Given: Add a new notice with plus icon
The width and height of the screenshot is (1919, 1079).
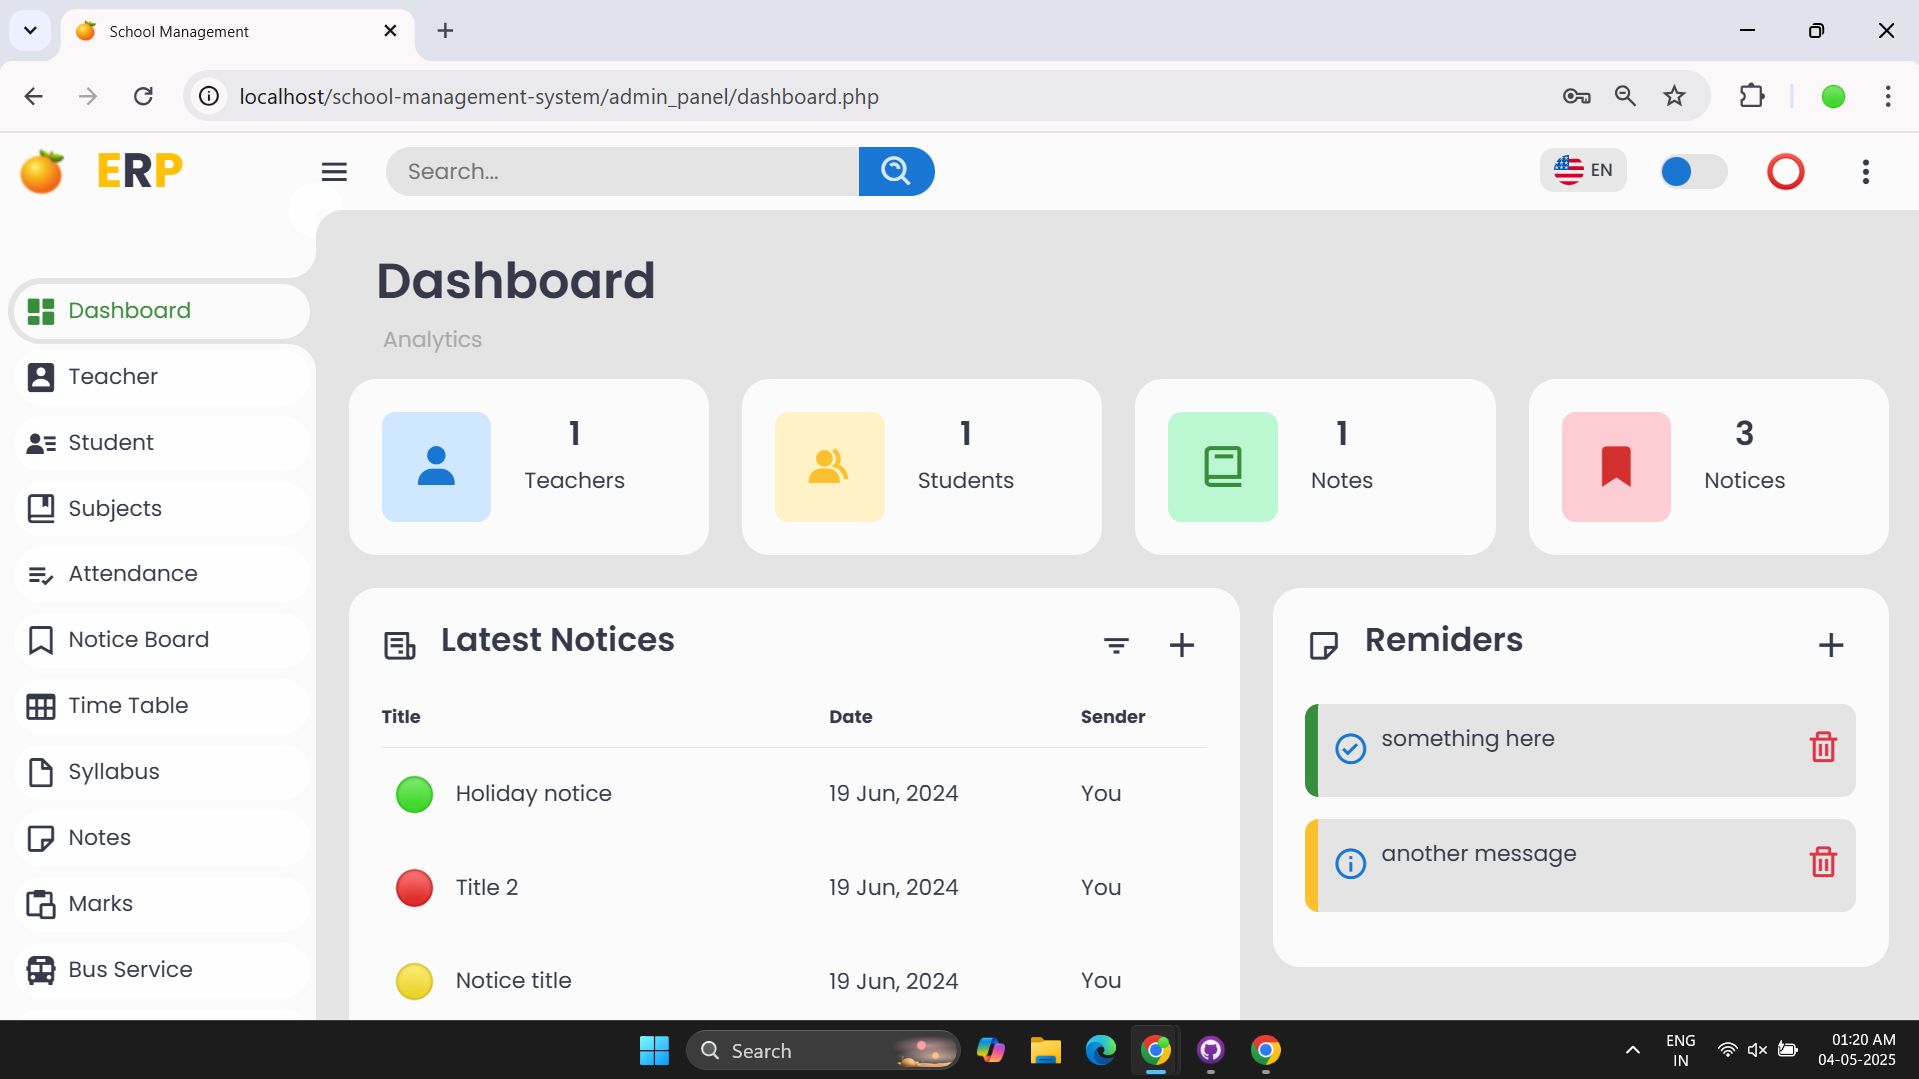Looking at the screenshot, I should 1181,646.
